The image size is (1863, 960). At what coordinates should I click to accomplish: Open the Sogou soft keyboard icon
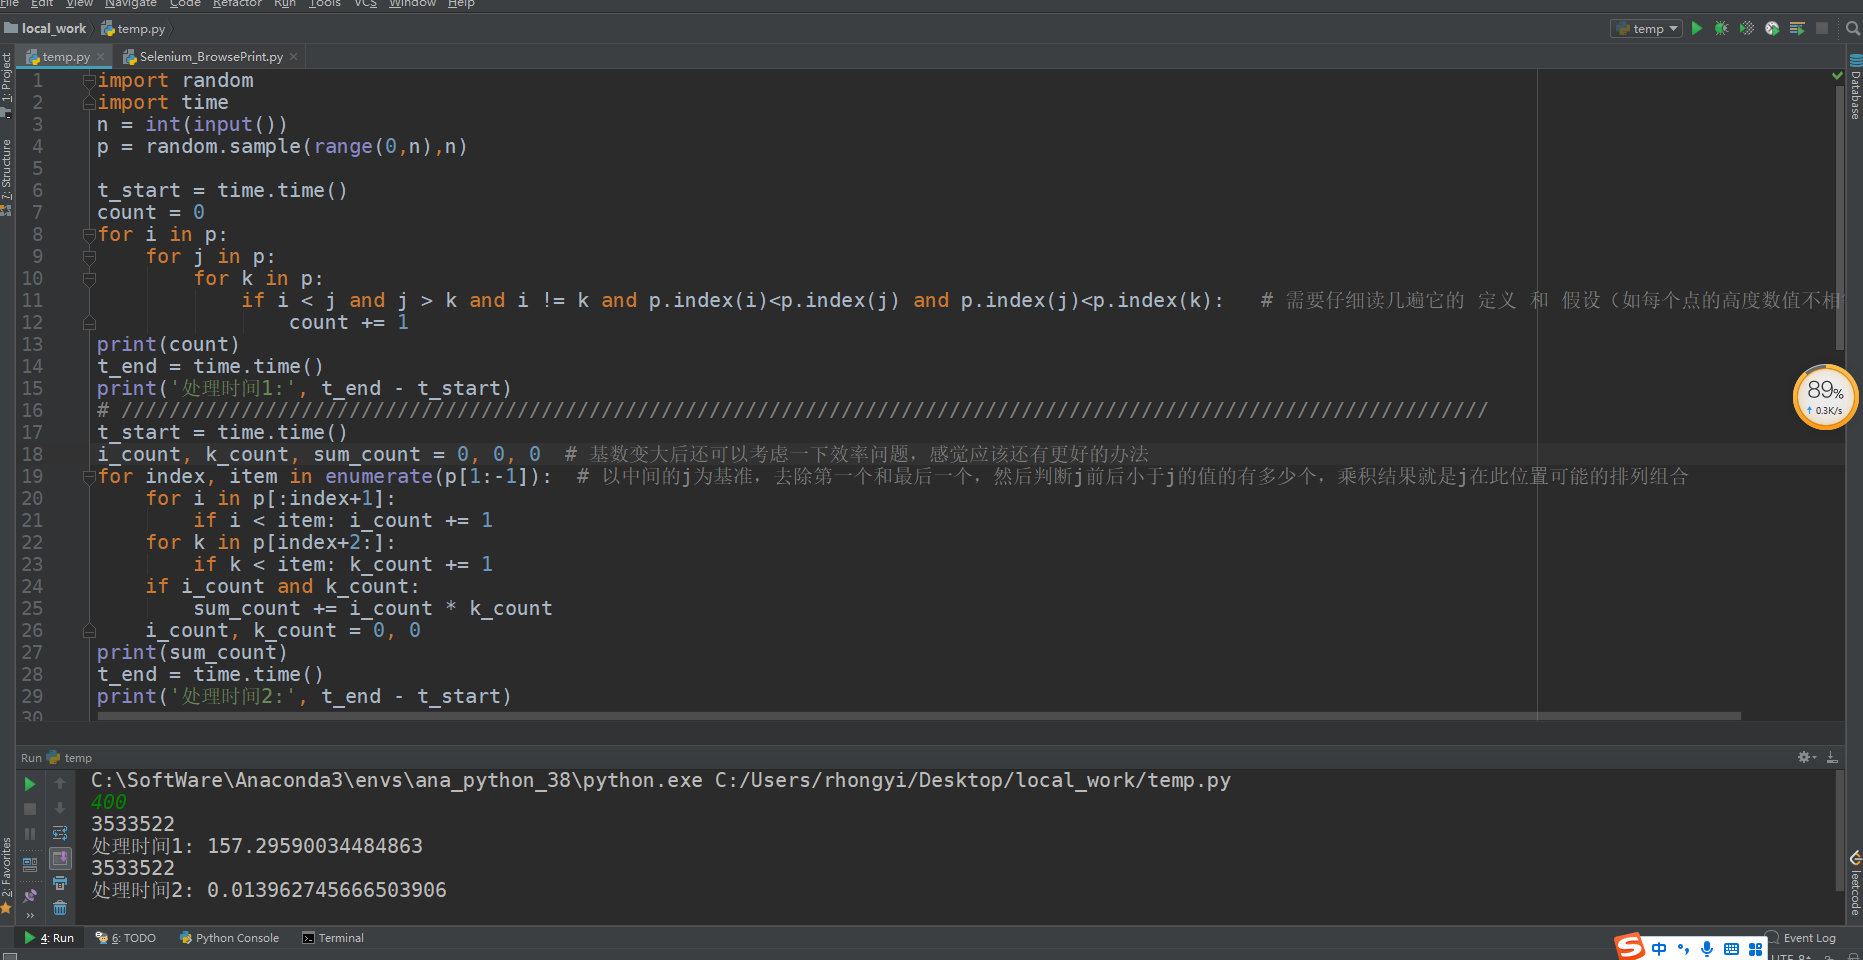tap(1731, 948)
